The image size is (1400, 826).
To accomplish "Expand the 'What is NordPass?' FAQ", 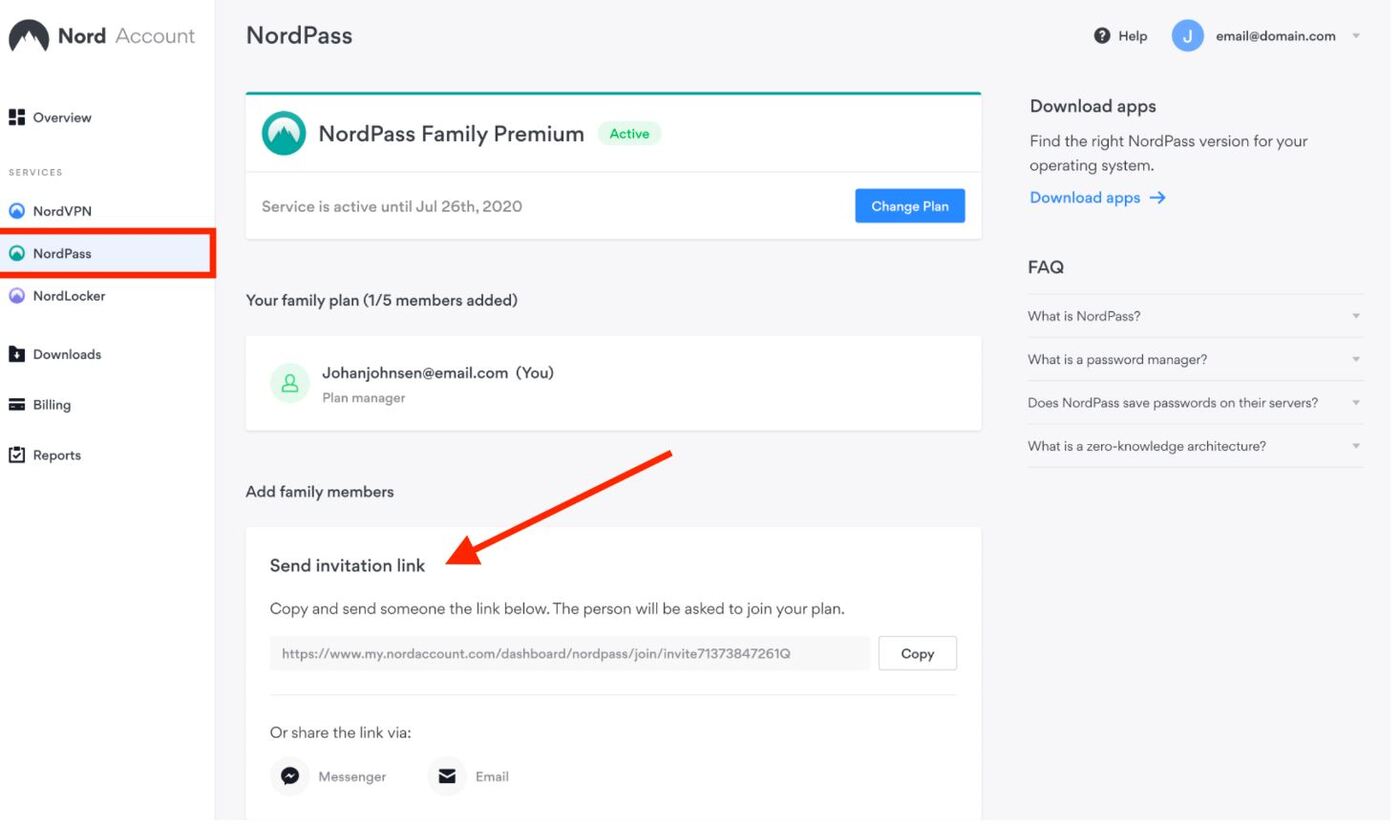I will (1356, 317).
